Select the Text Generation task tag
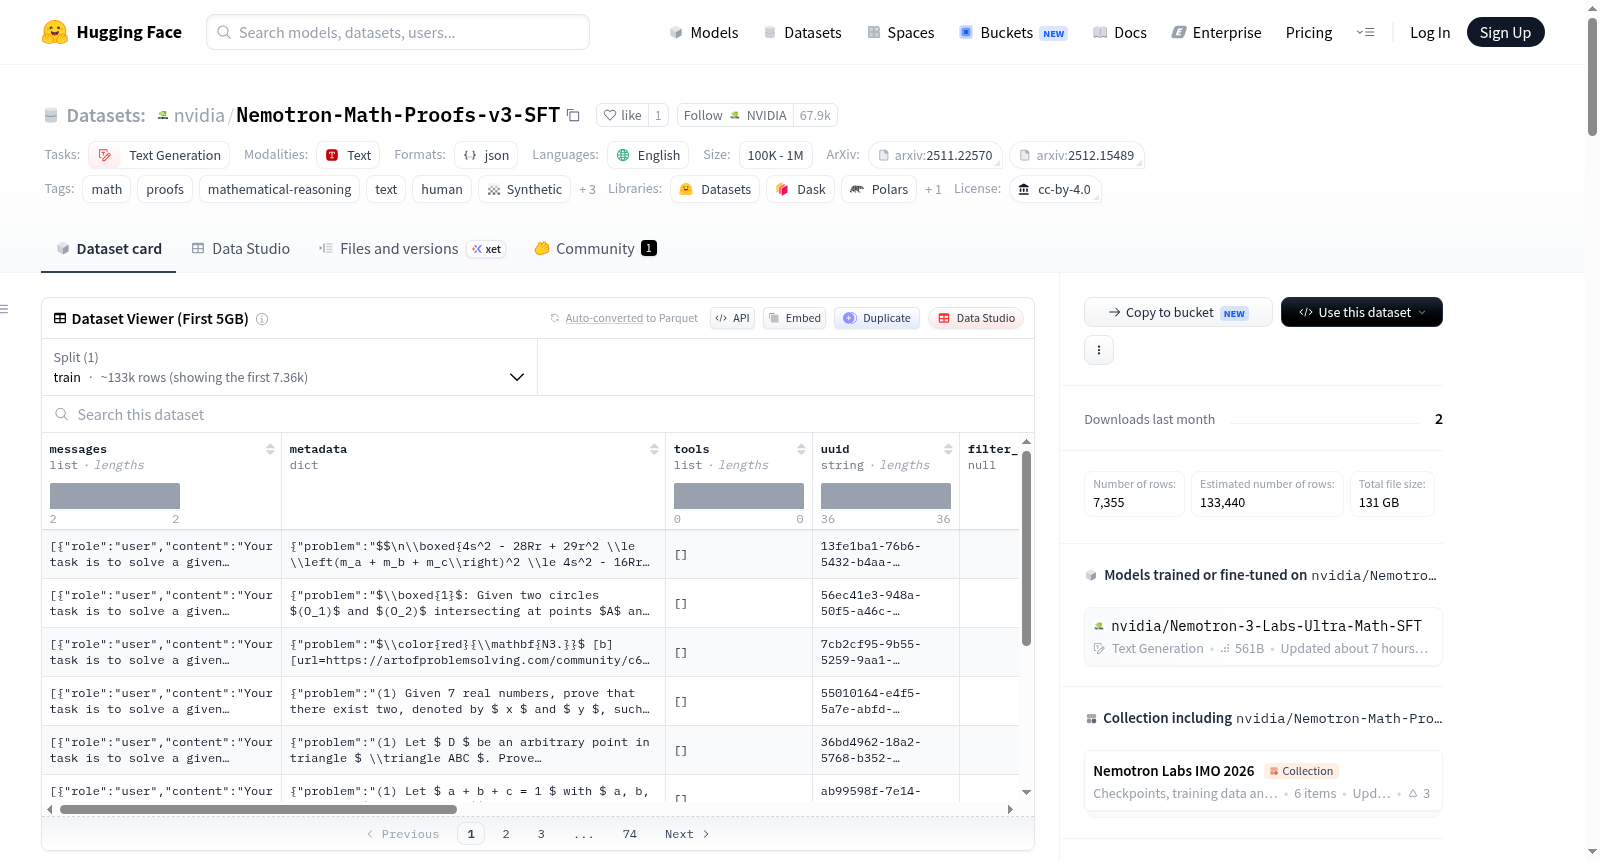Image resolution: width=1600 pixels, height=861 pixels. pos(160,155)
